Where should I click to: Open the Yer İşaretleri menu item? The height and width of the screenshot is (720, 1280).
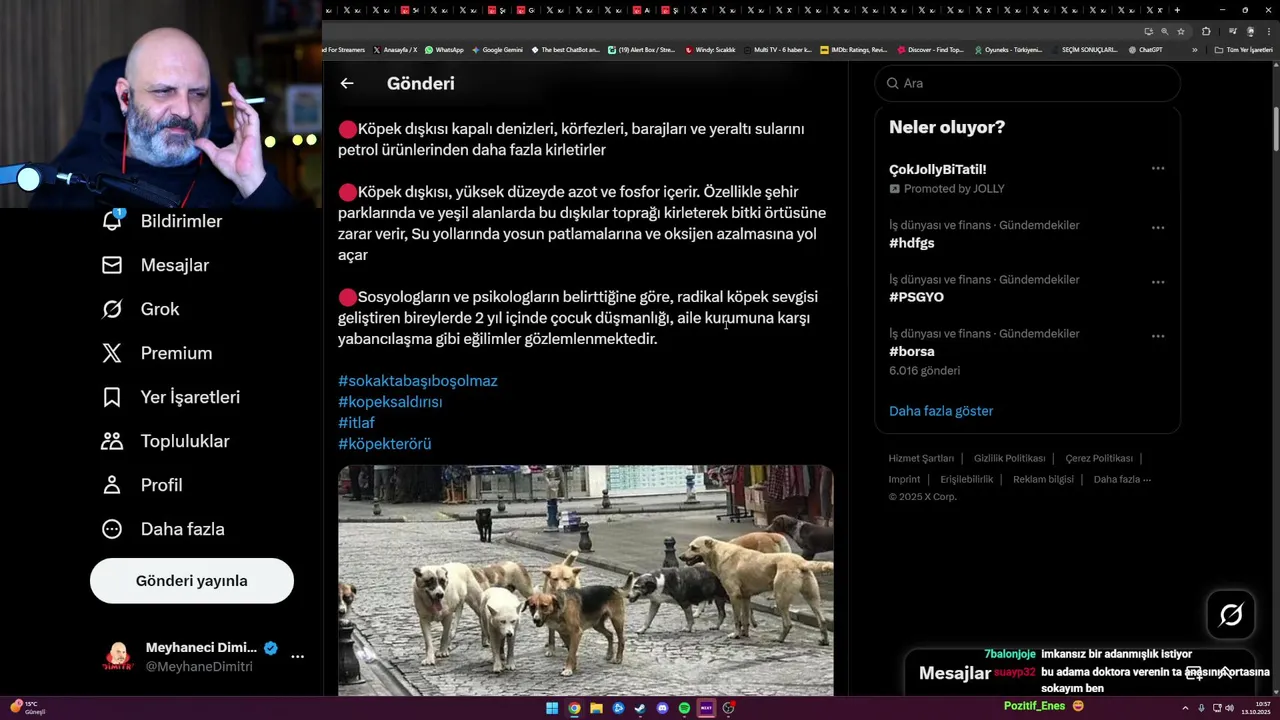[x=171, y=397]
